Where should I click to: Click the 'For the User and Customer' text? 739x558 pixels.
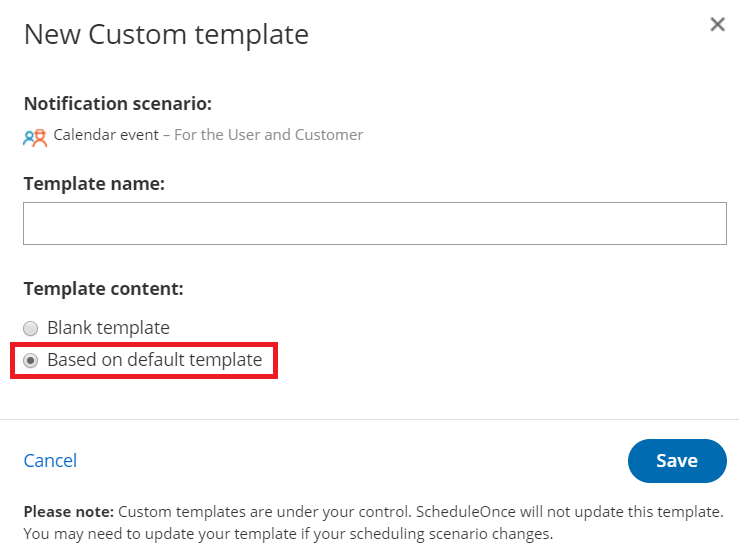[x=268, y=135]
